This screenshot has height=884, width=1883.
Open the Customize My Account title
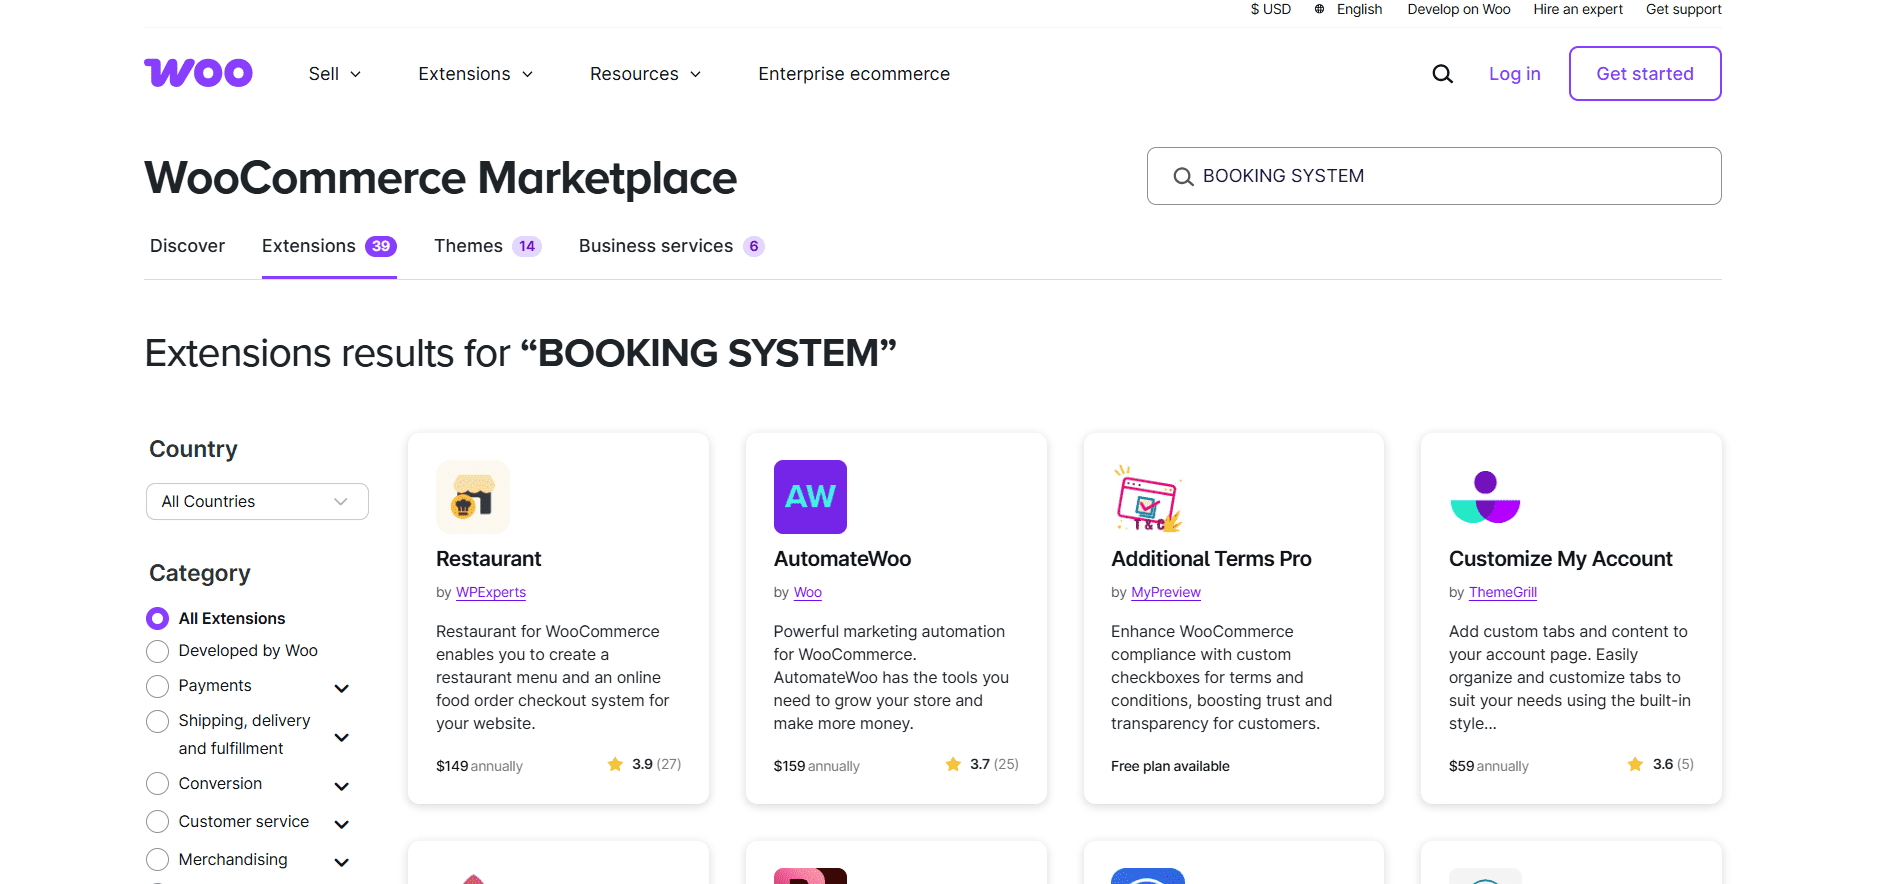[1560, 559]
